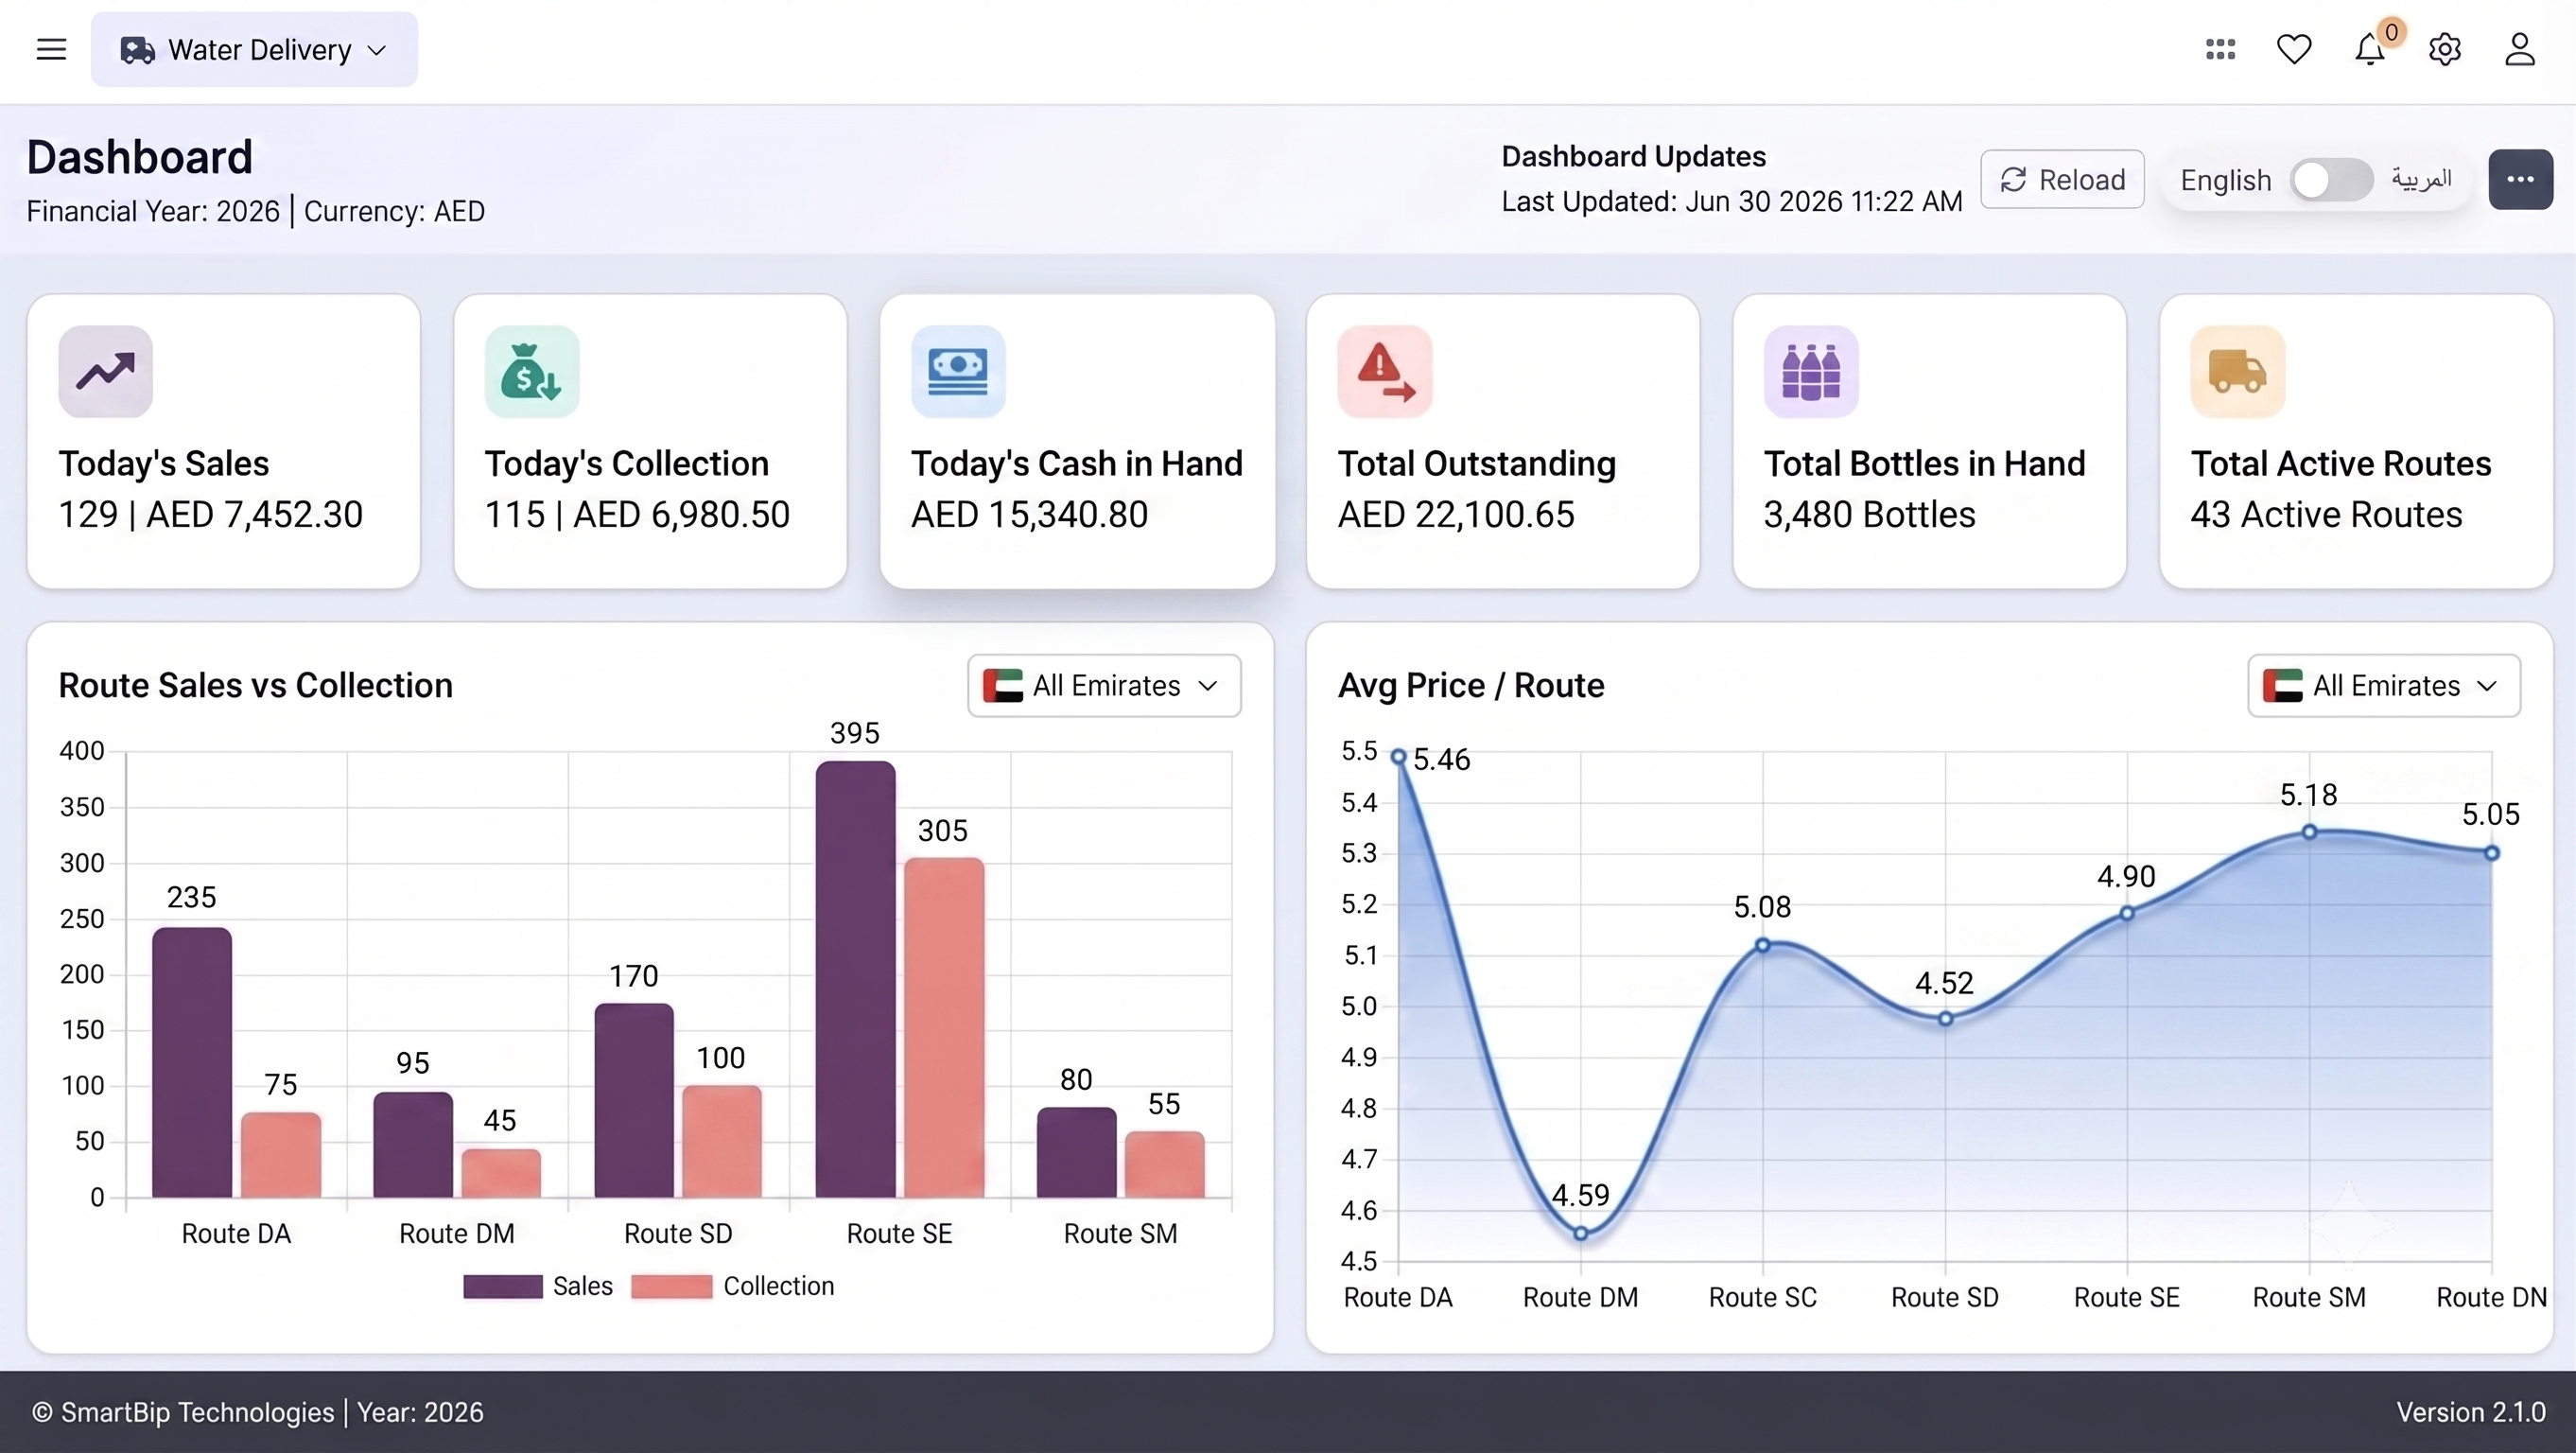Open All Emirates dropdown in Route Sales chart
2576x1453 pixels.
coord(1104,686)
